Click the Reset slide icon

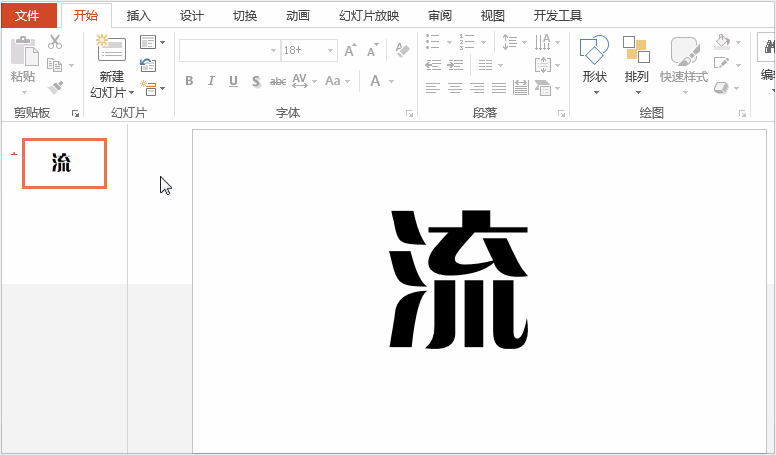pos(148,65)
